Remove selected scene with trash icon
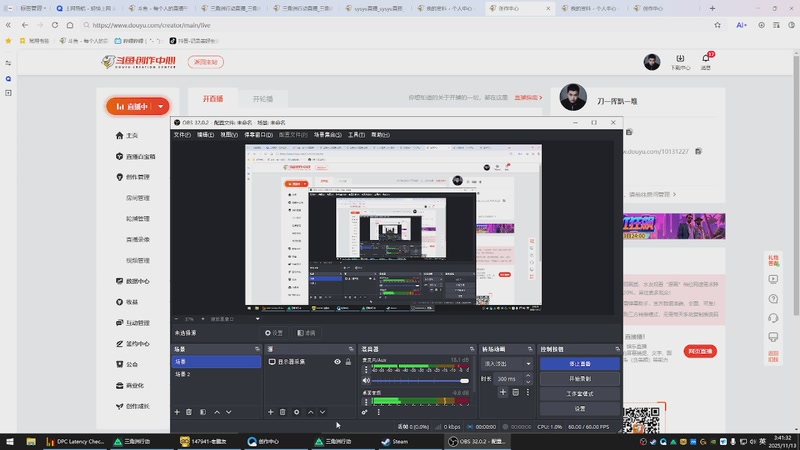 tap(189, 412)
